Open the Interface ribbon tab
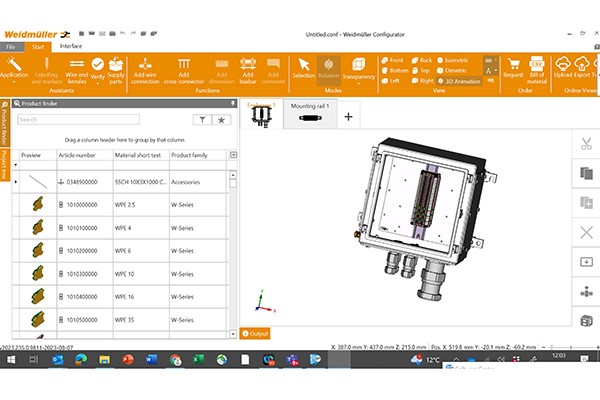Viewport: 600px width, 400px height. tap(71, 46)
